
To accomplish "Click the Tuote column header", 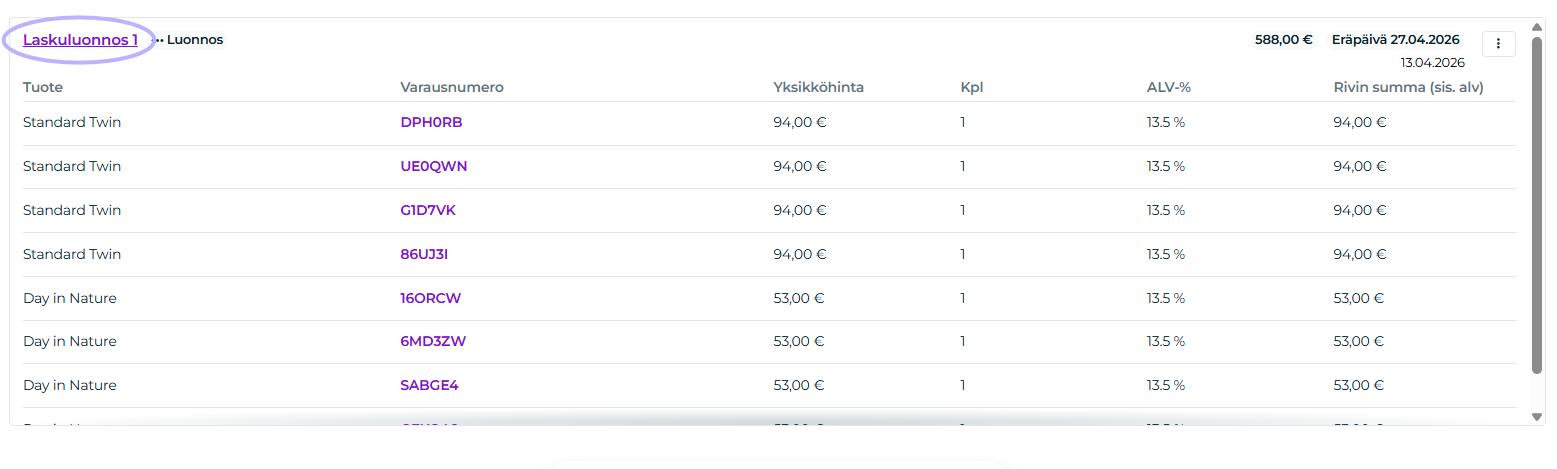I will click(x=43, y=87).
